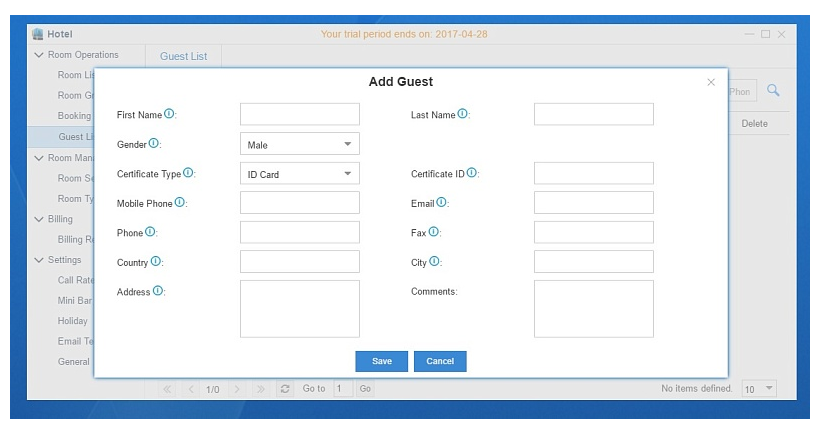Image resolution: width=822 pixels, height=432 pixels.
Task: Switch to the Guest List tab
Action: (184, 56)
